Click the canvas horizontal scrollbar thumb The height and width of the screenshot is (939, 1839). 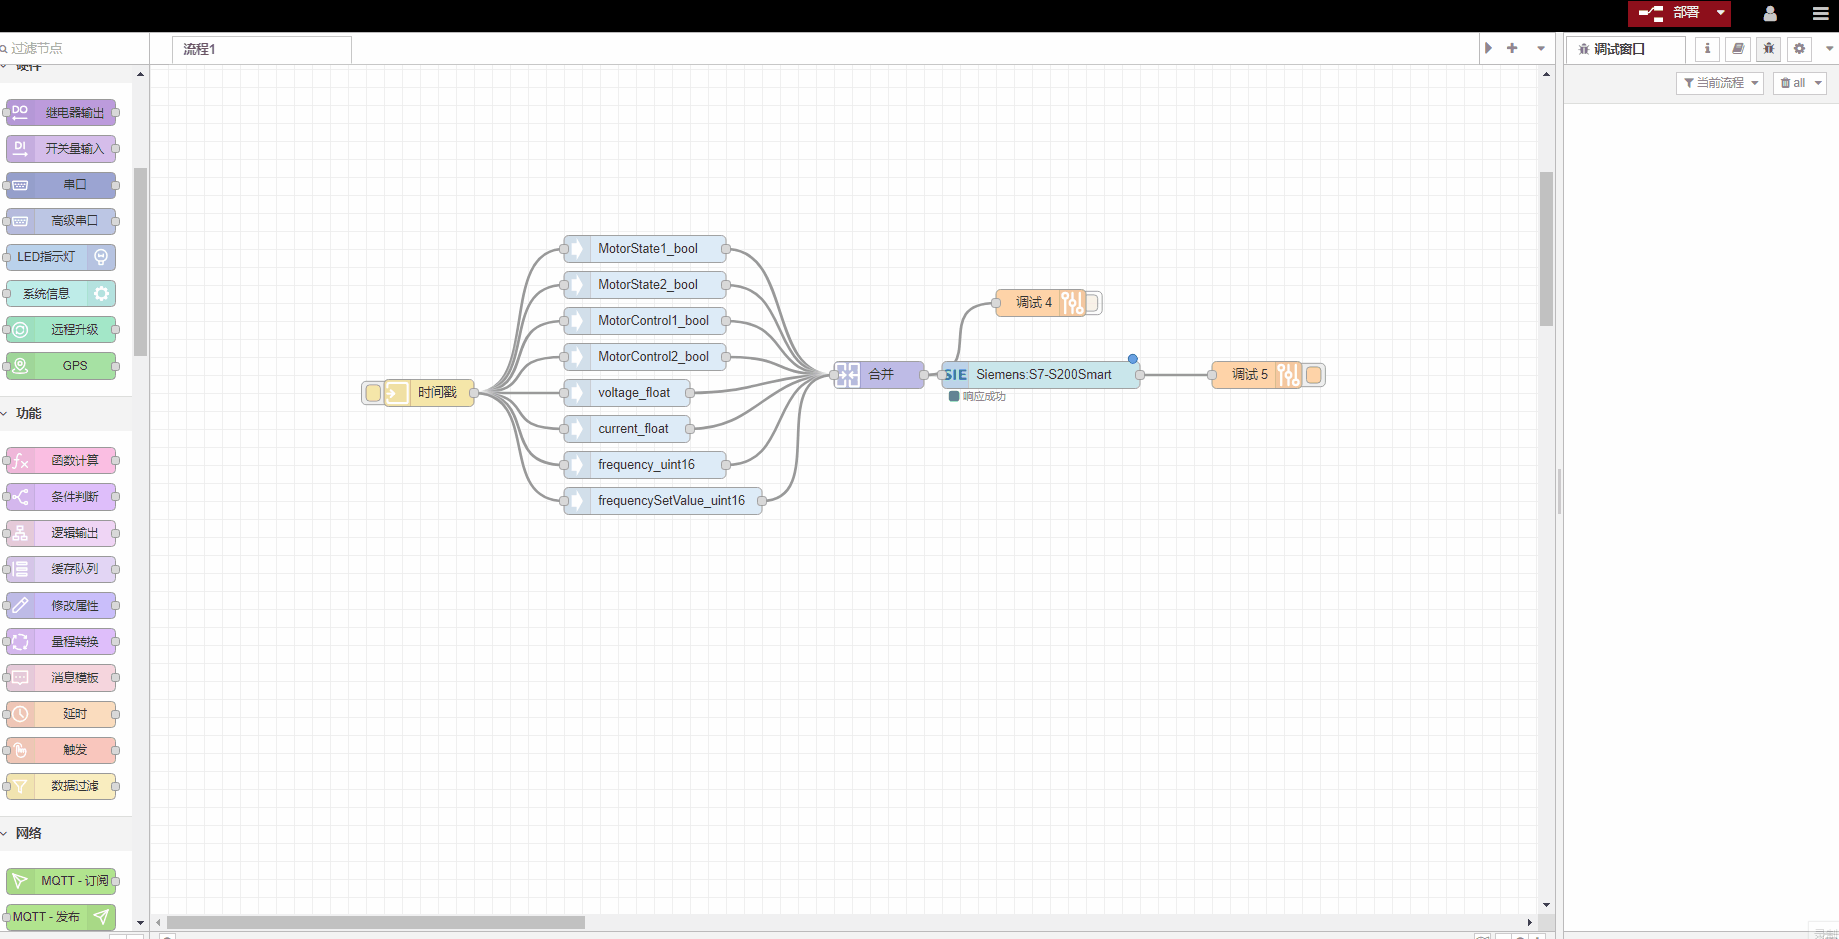tap(376, 922)
